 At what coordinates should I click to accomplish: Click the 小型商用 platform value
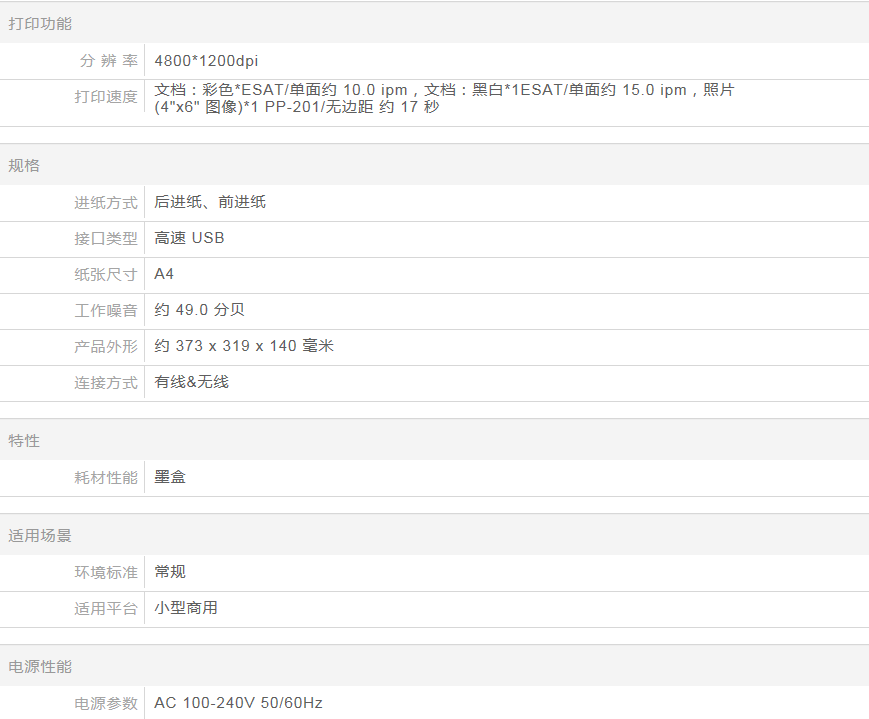[186, 608]
